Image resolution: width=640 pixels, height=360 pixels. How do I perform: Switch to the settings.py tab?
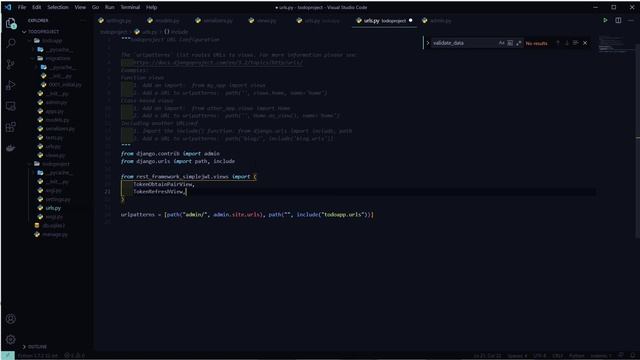(x=115, y=20)
